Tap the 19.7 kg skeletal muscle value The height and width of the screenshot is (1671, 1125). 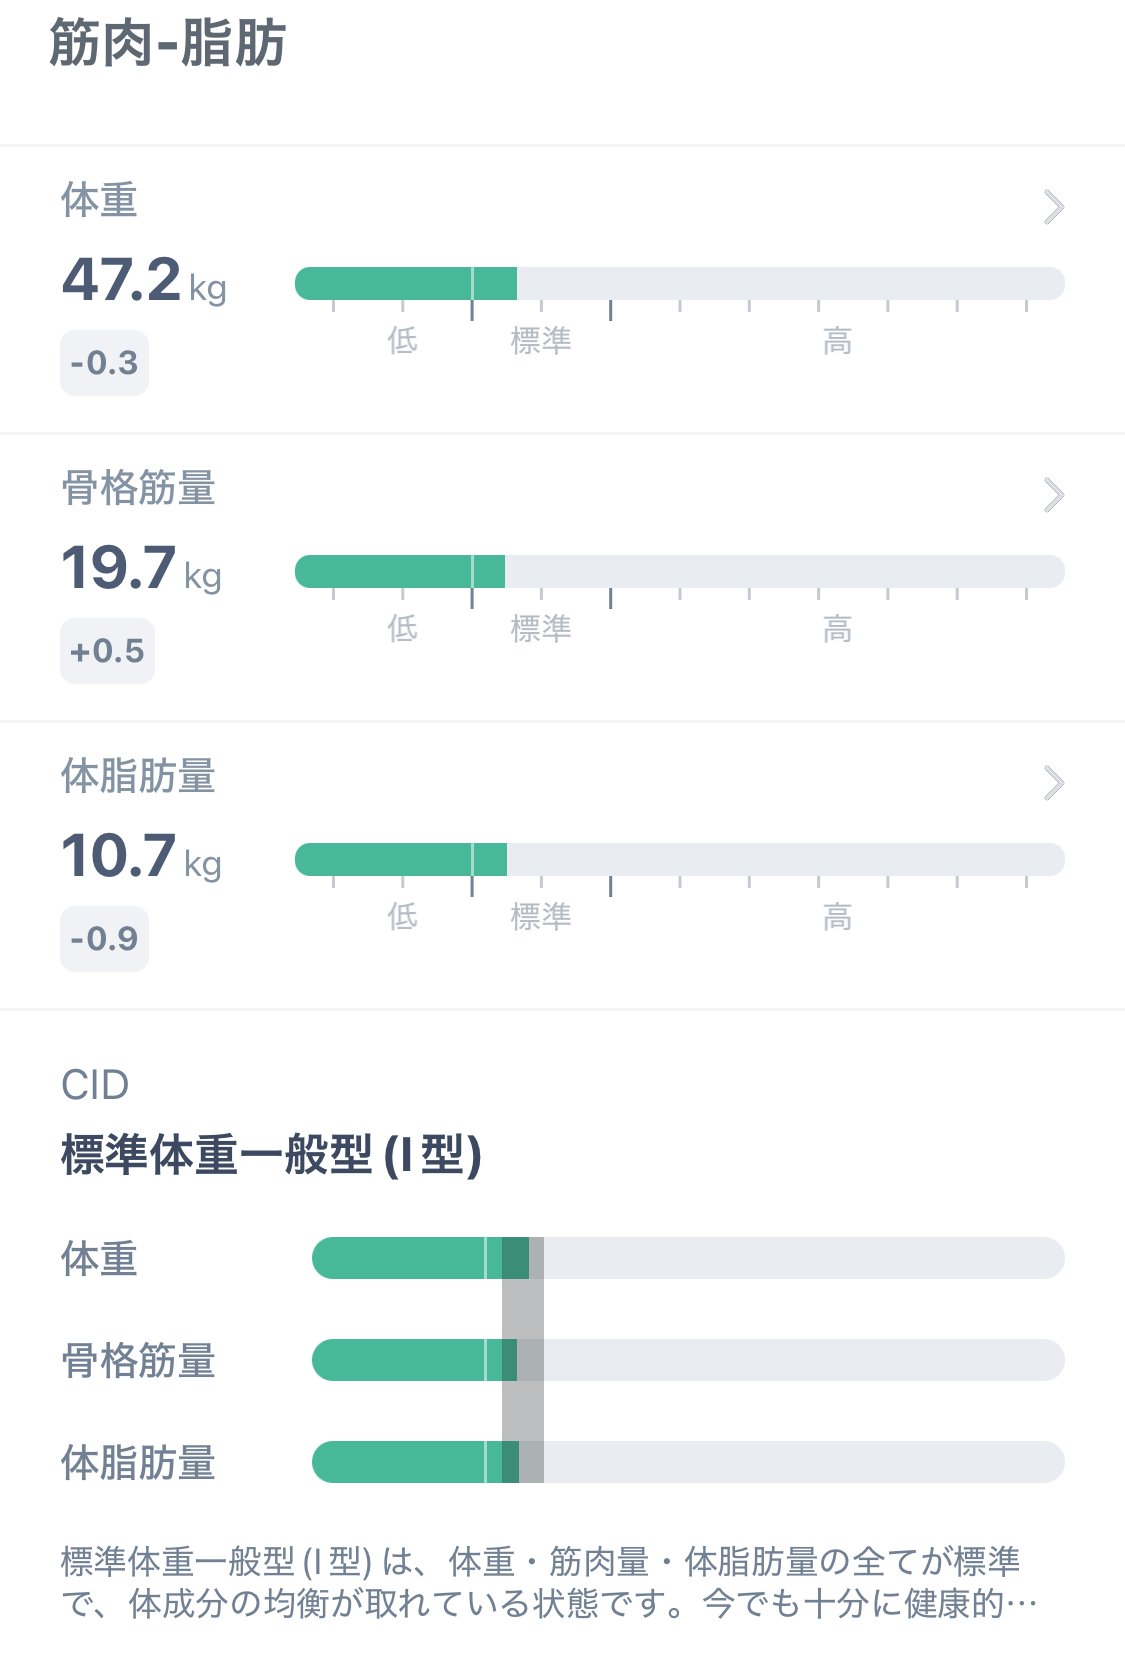(141, 568)
